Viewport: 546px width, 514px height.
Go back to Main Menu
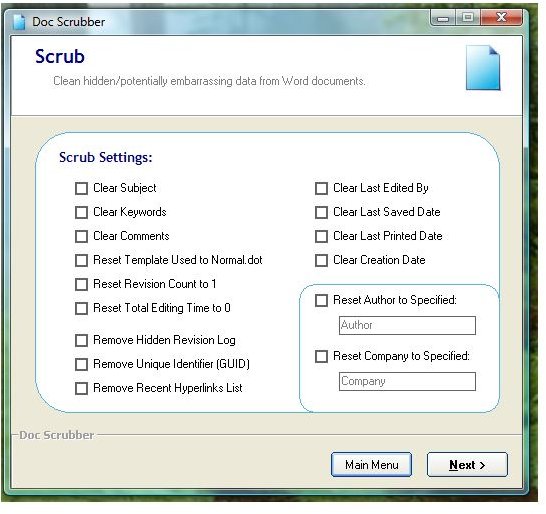click(372, 465)
